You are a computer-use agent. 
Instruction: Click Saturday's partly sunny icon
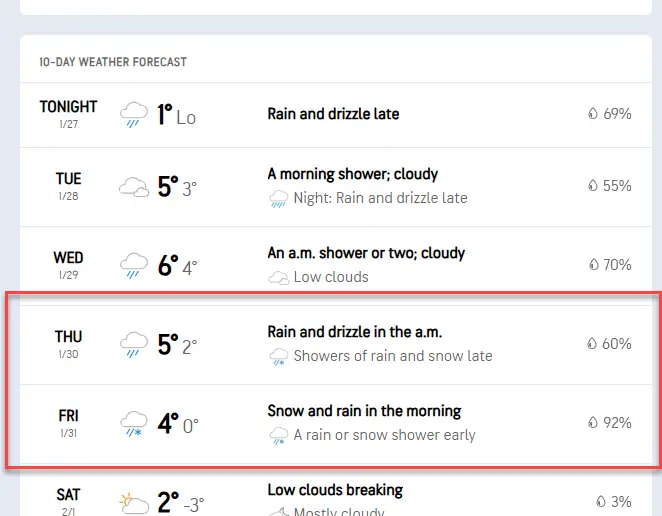134,501
